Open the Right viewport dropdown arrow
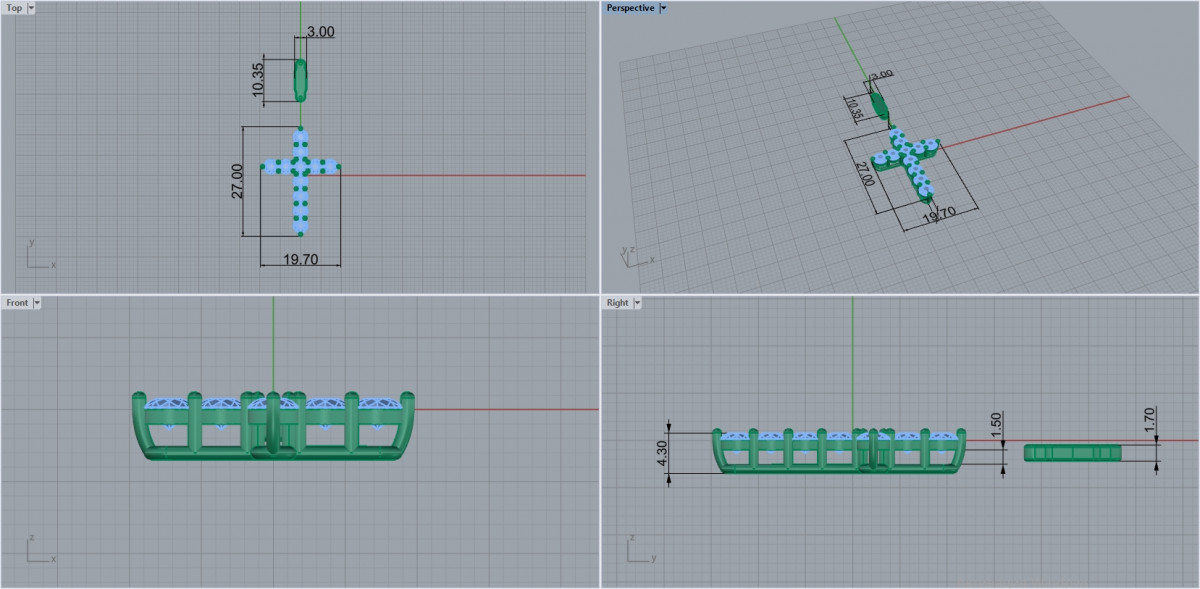Image resolution: width=1200 pixels, height=589 pixels. coord(637,302)
